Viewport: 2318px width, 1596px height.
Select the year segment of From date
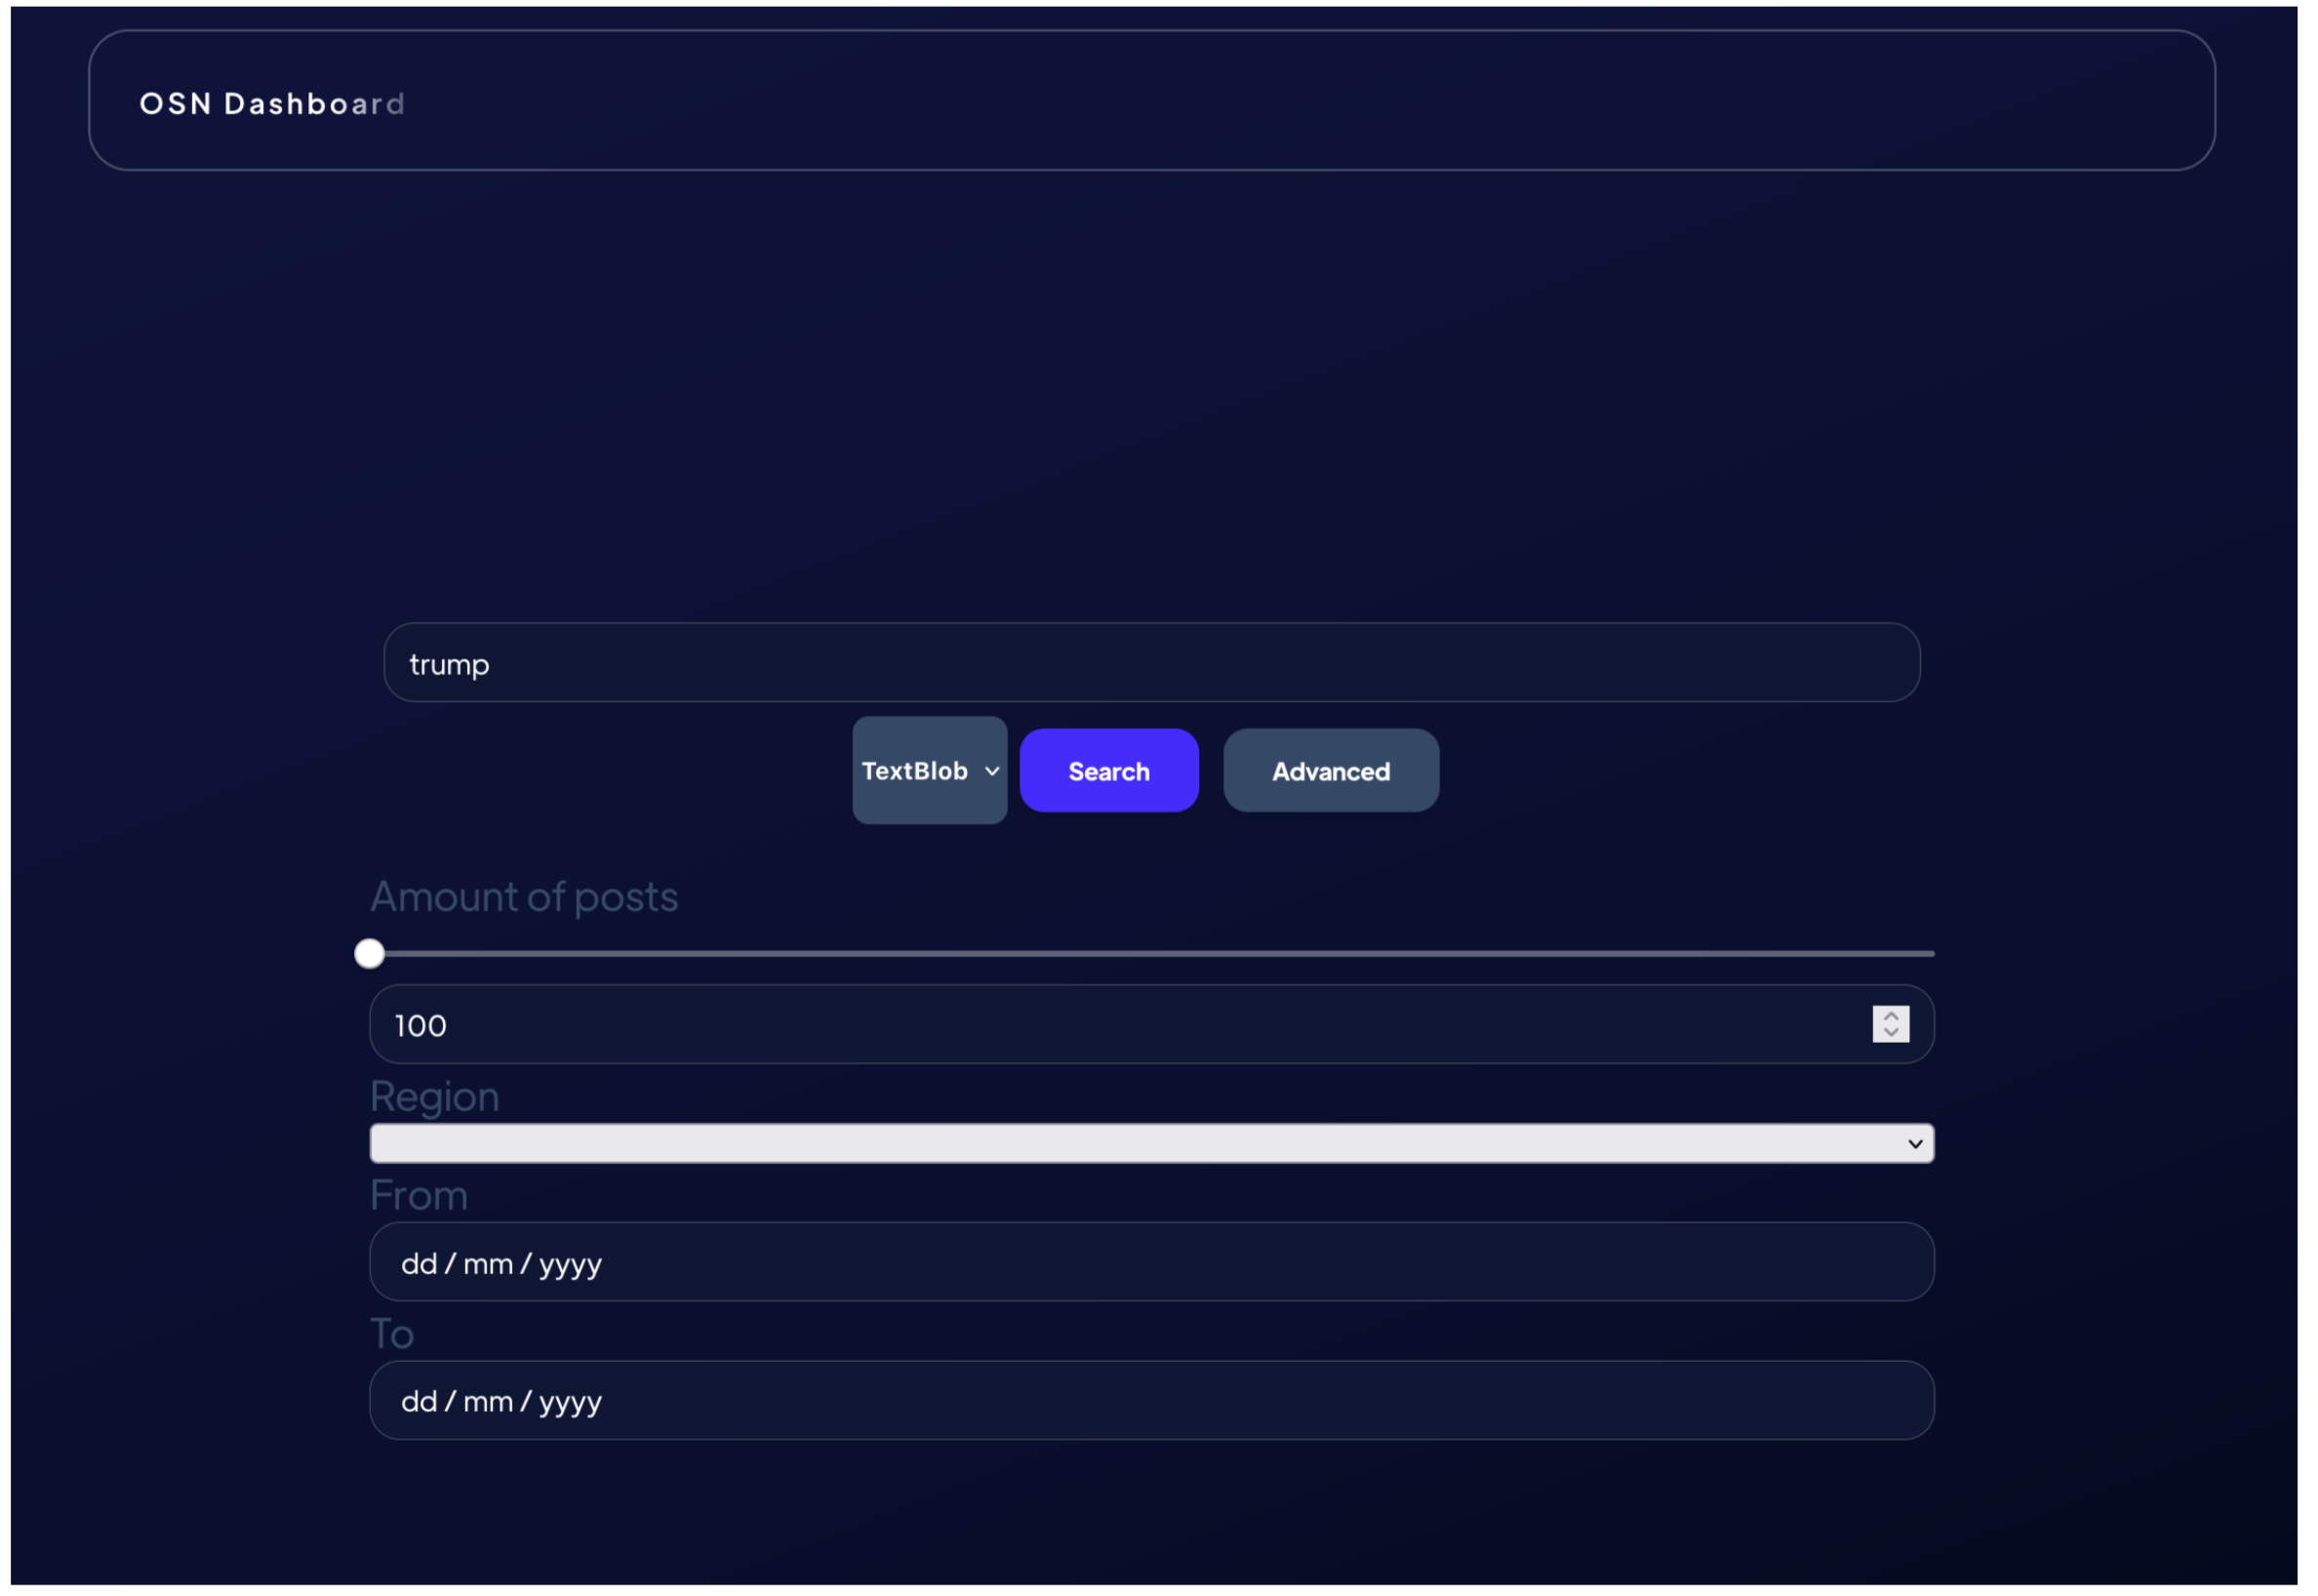[x=570, y=1264]
